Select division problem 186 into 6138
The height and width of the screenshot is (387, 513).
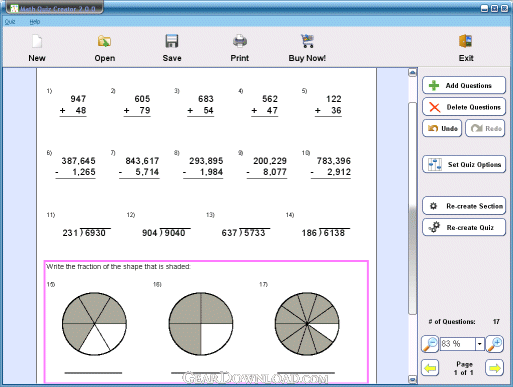326,232
